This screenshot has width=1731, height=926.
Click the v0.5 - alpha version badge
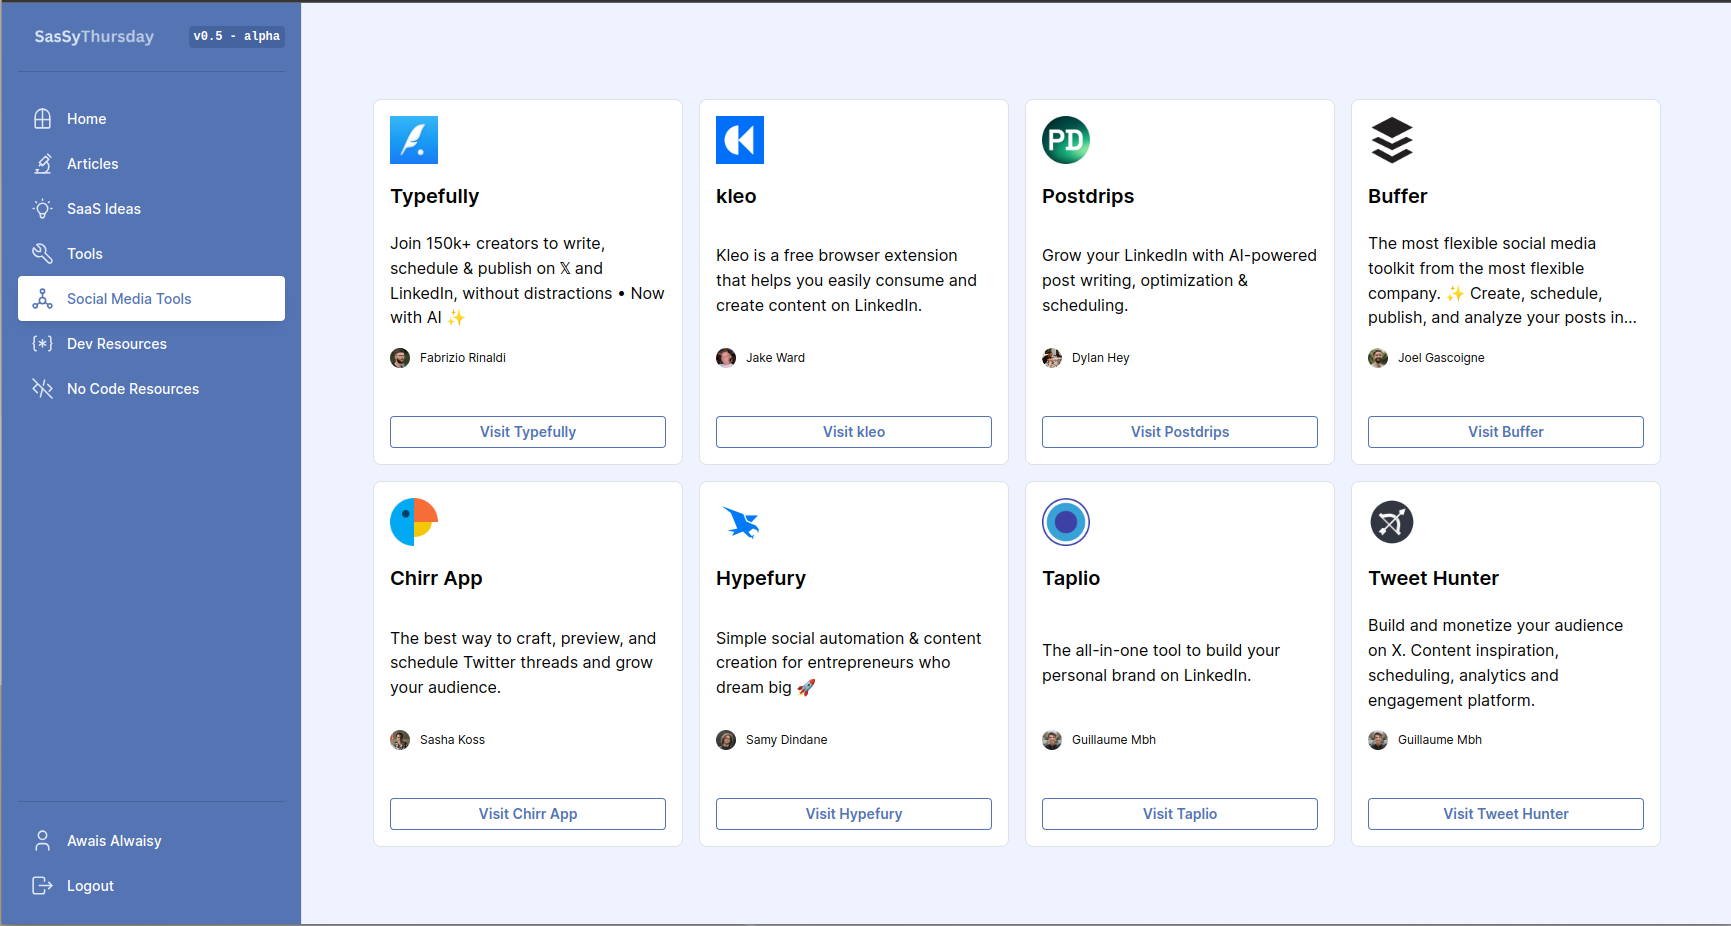(237, 37)
